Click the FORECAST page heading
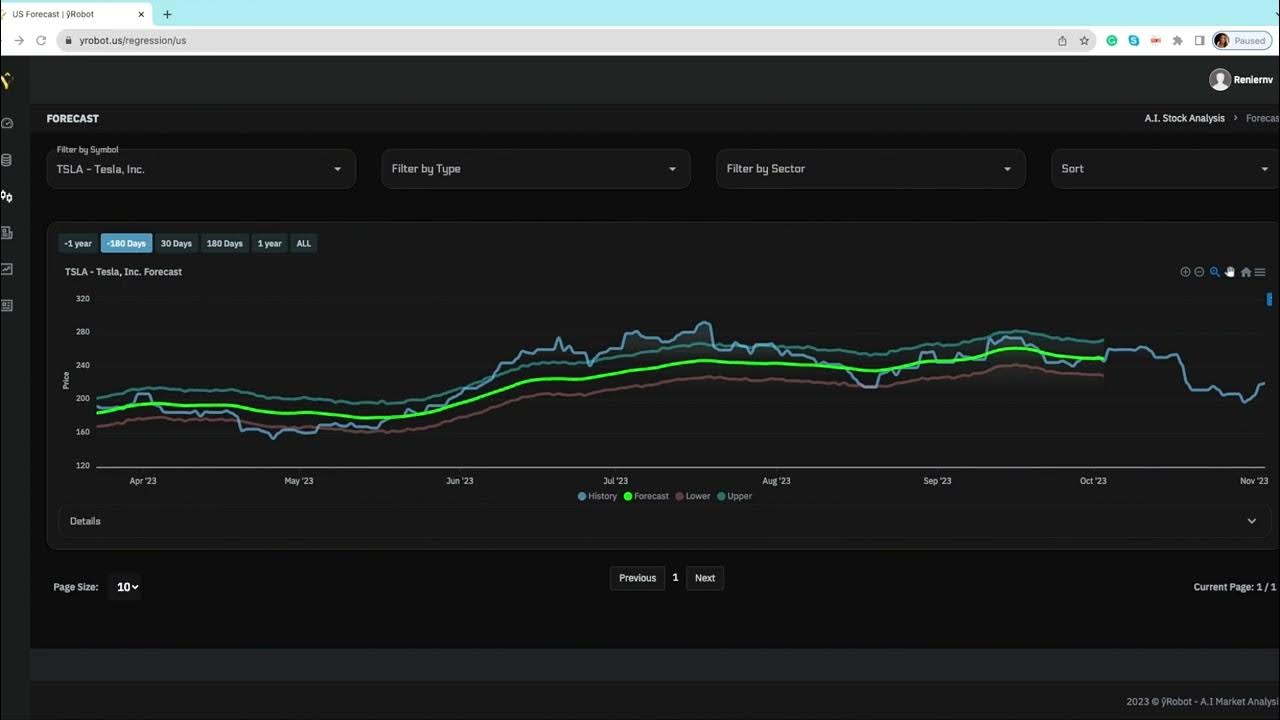The height and width of the screenshot is (720, 1280). tap(73, 118)
